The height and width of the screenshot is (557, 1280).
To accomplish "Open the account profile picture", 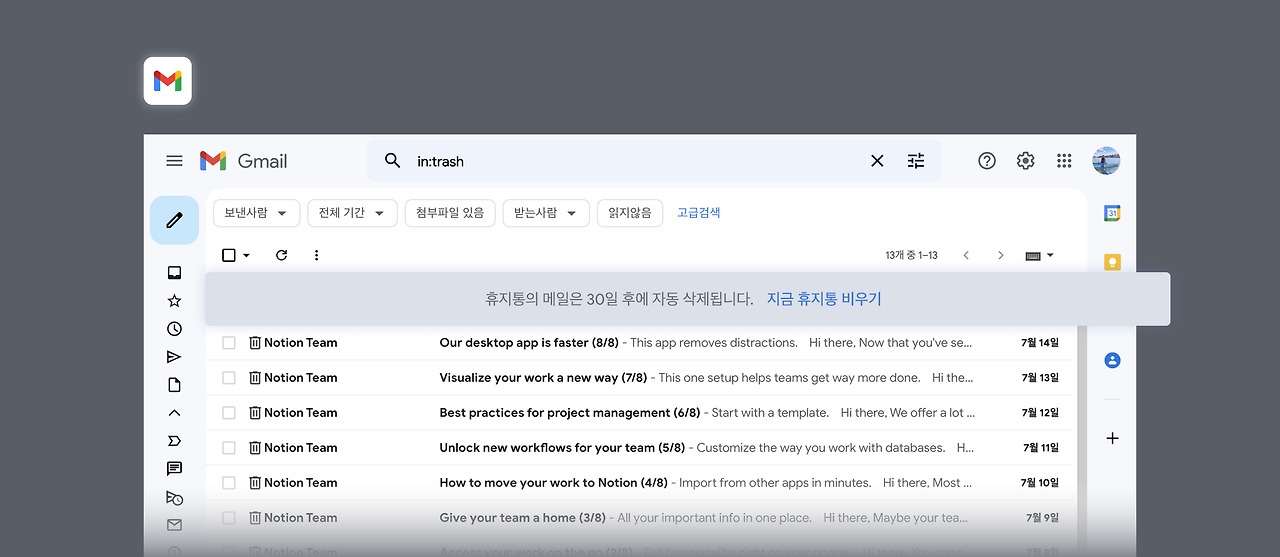I will (x=1106, y=161).
